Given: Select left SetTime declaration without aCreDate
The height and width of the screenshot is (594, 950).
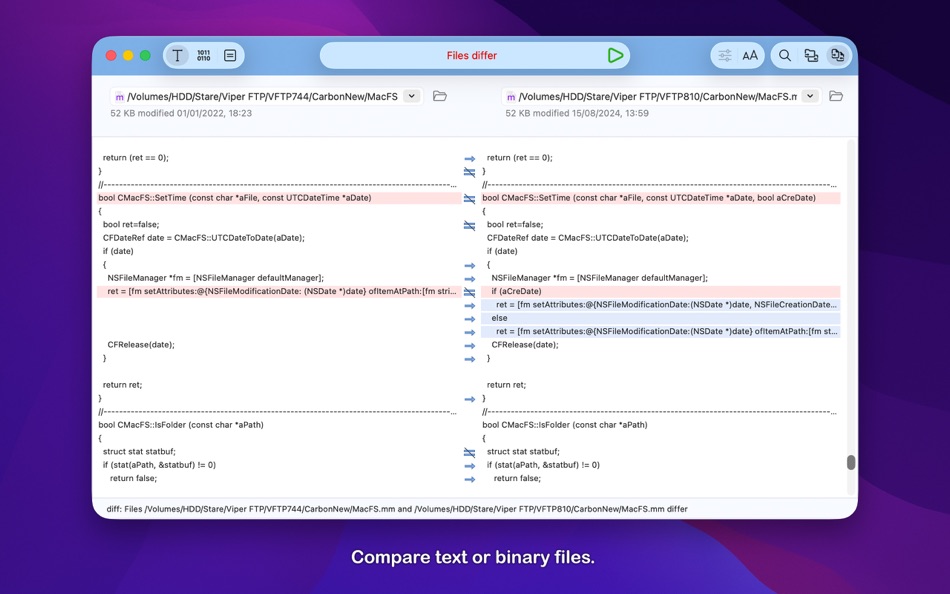Looking at the screenshot, I should pyautogui.click(x=279, y=198).
